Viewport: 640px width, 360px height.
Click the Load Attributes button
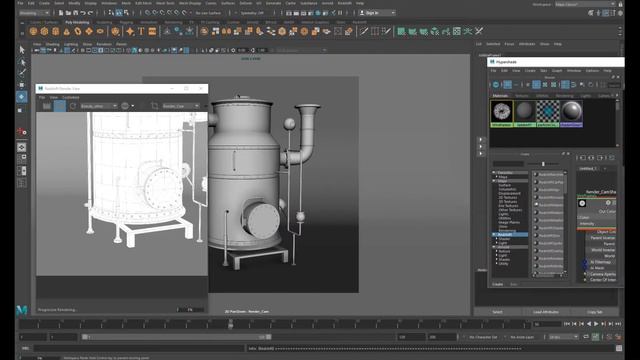tap(545, 312)
